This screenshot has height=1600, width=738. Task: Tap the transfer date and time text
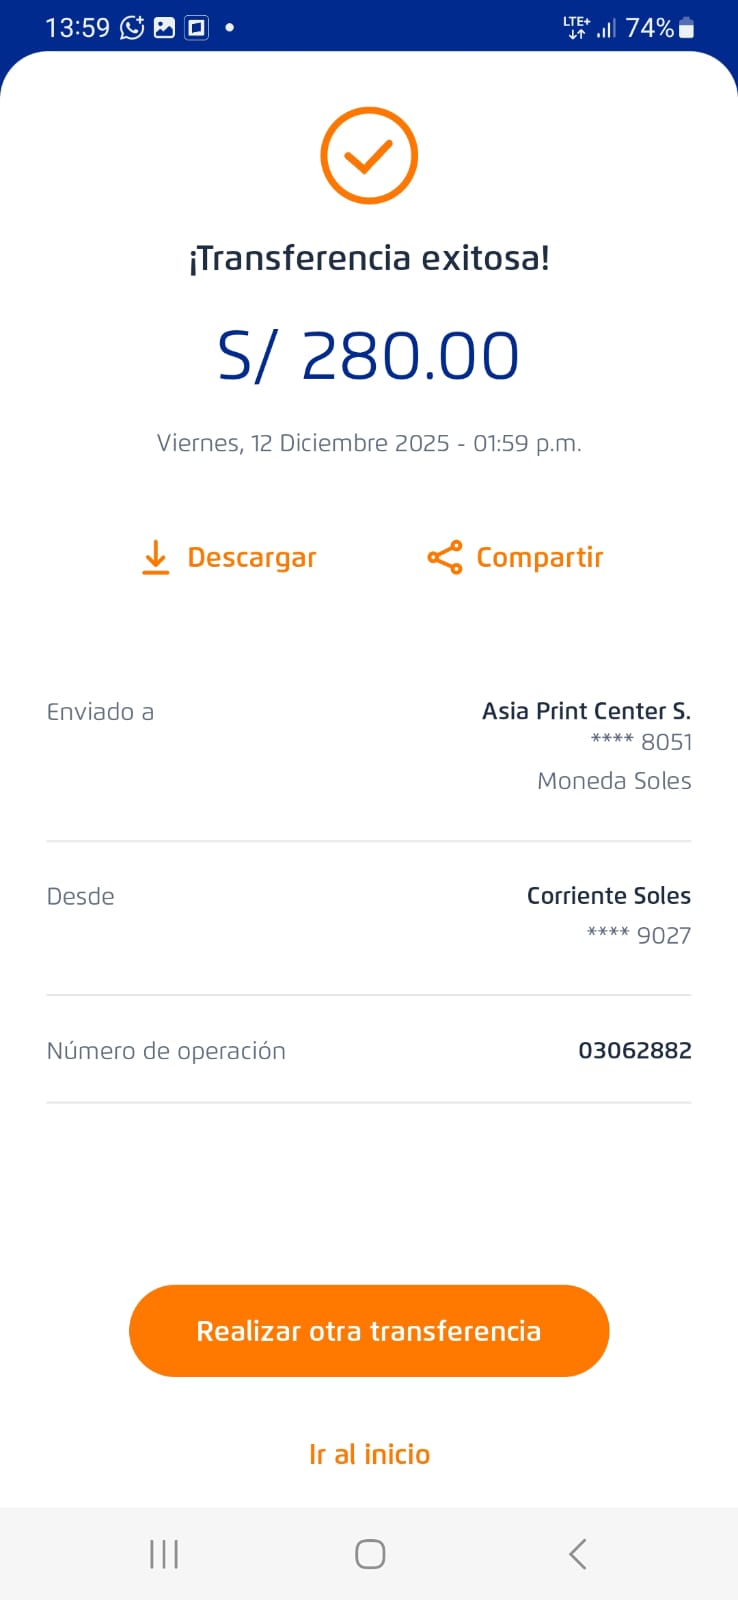point(369,443)
